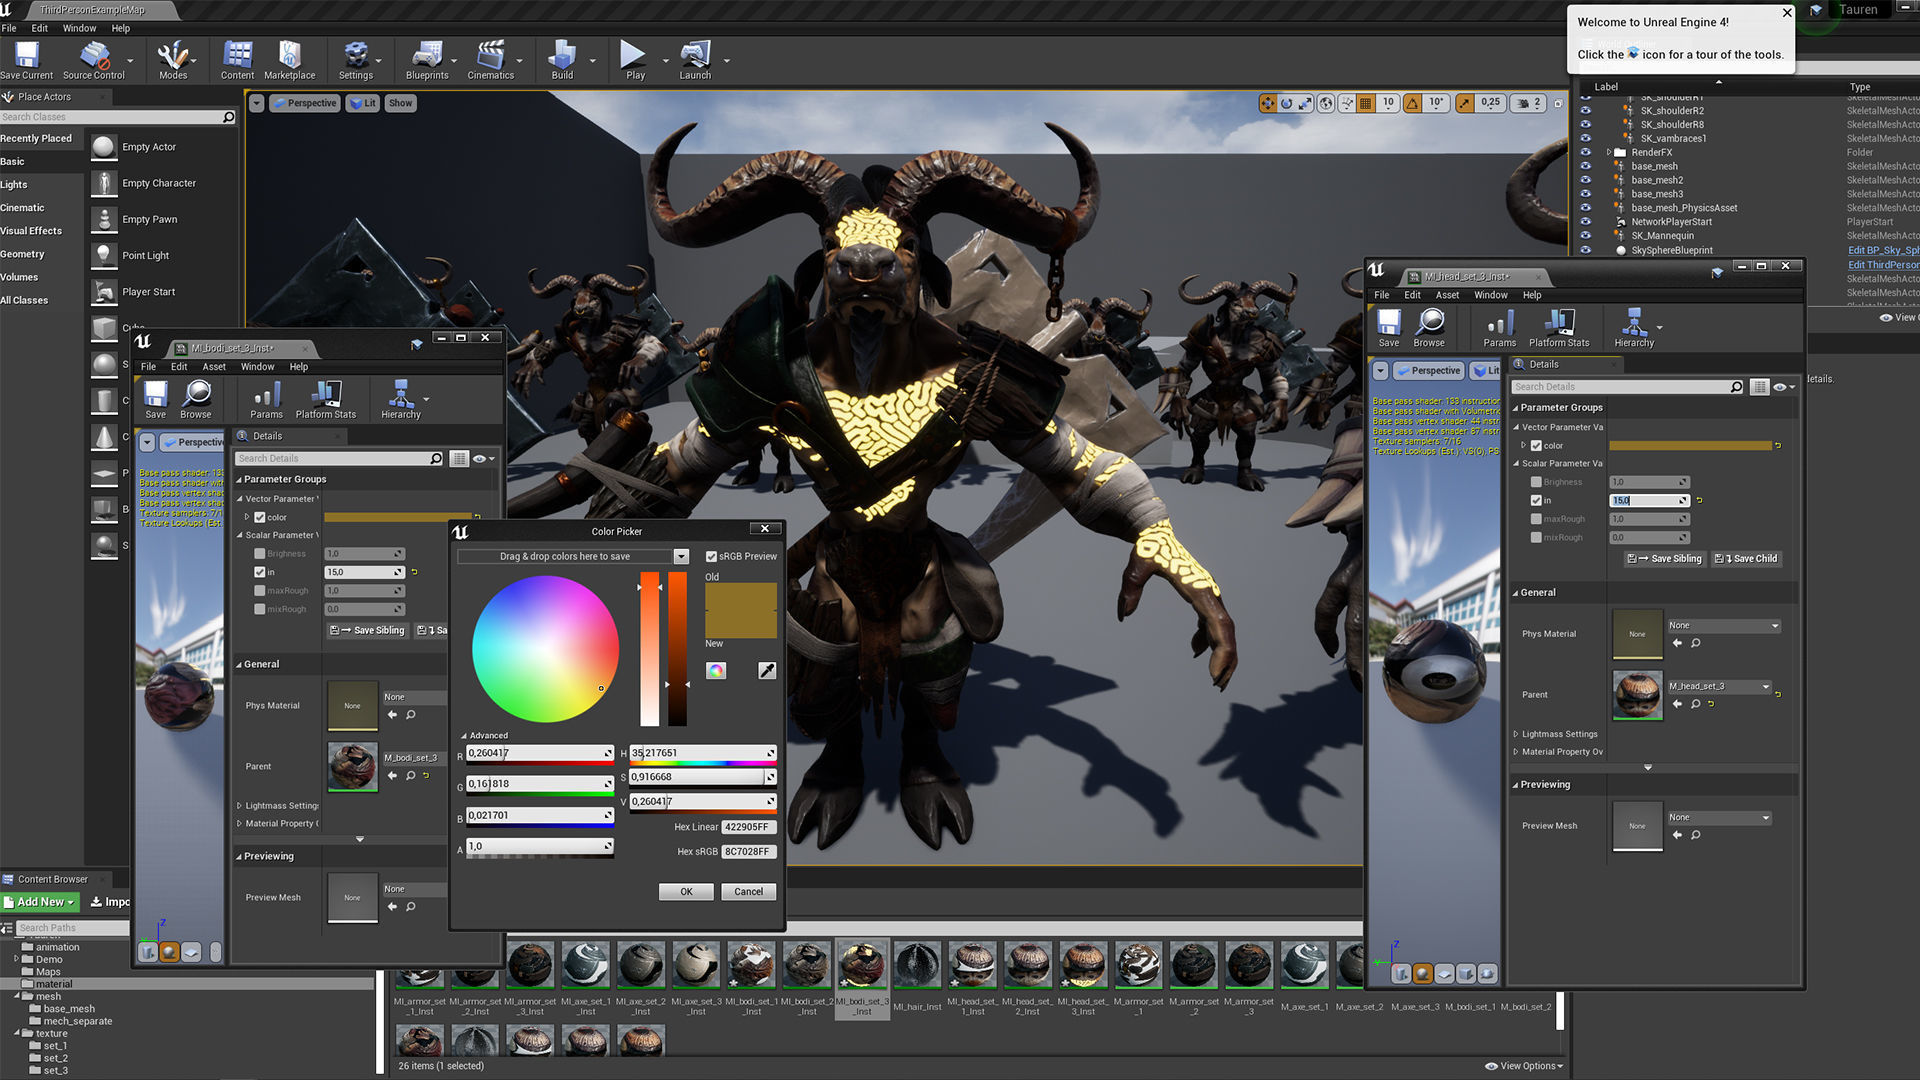The height and width of the screenshot is (1080, 1920).
Task: Click Cancel in Color Picker
Action: (748, 892)
